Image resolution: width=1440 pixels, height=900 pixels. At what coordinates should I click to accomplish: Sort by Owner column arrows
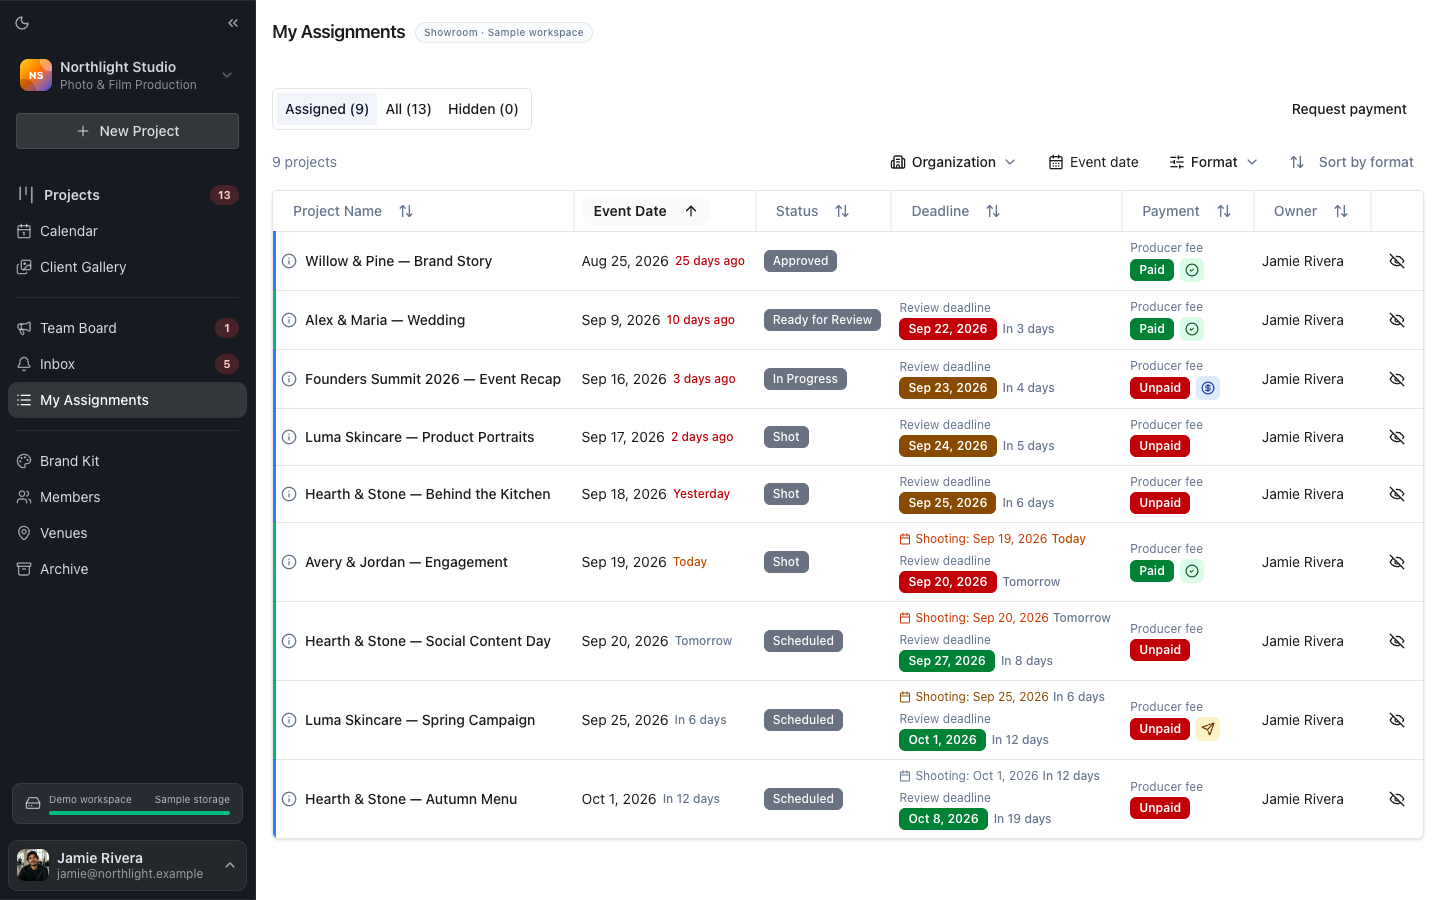1341,211
